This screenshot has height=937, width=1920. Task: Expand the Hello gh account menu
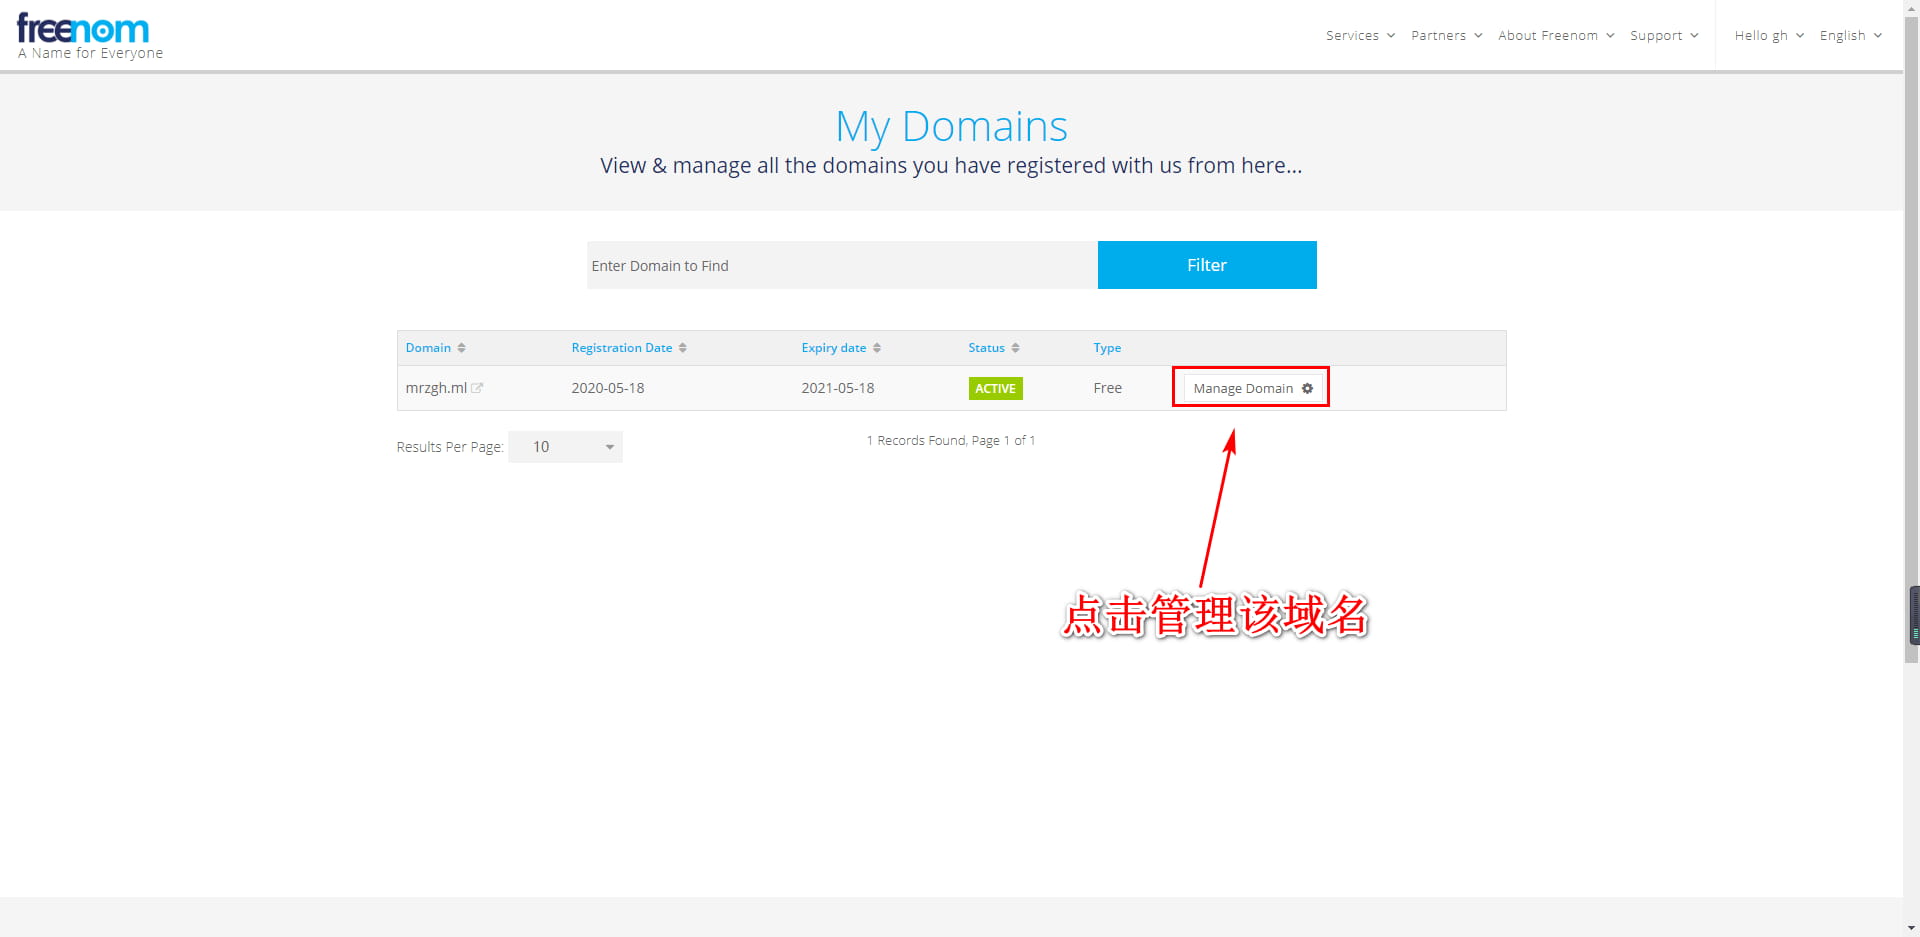pyautogui.click(x=1768, y=35)
